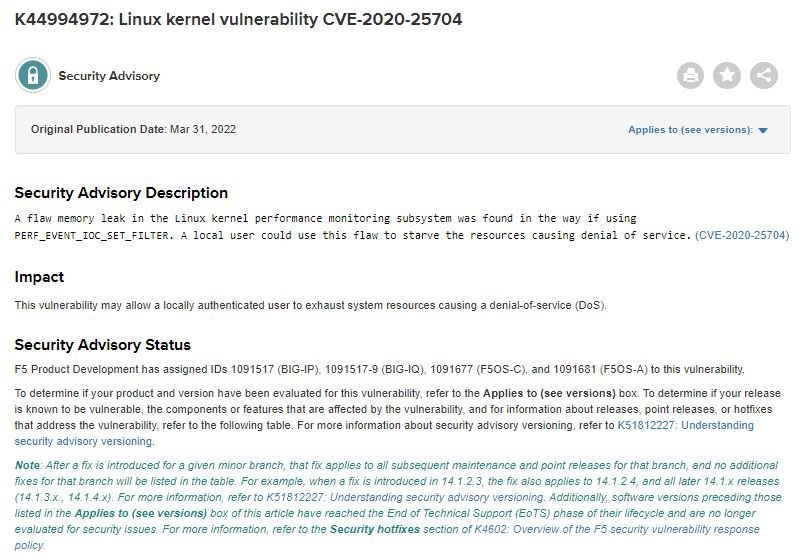
Task: Select the Security Advisory Description heading
Action: pos(121,193)
